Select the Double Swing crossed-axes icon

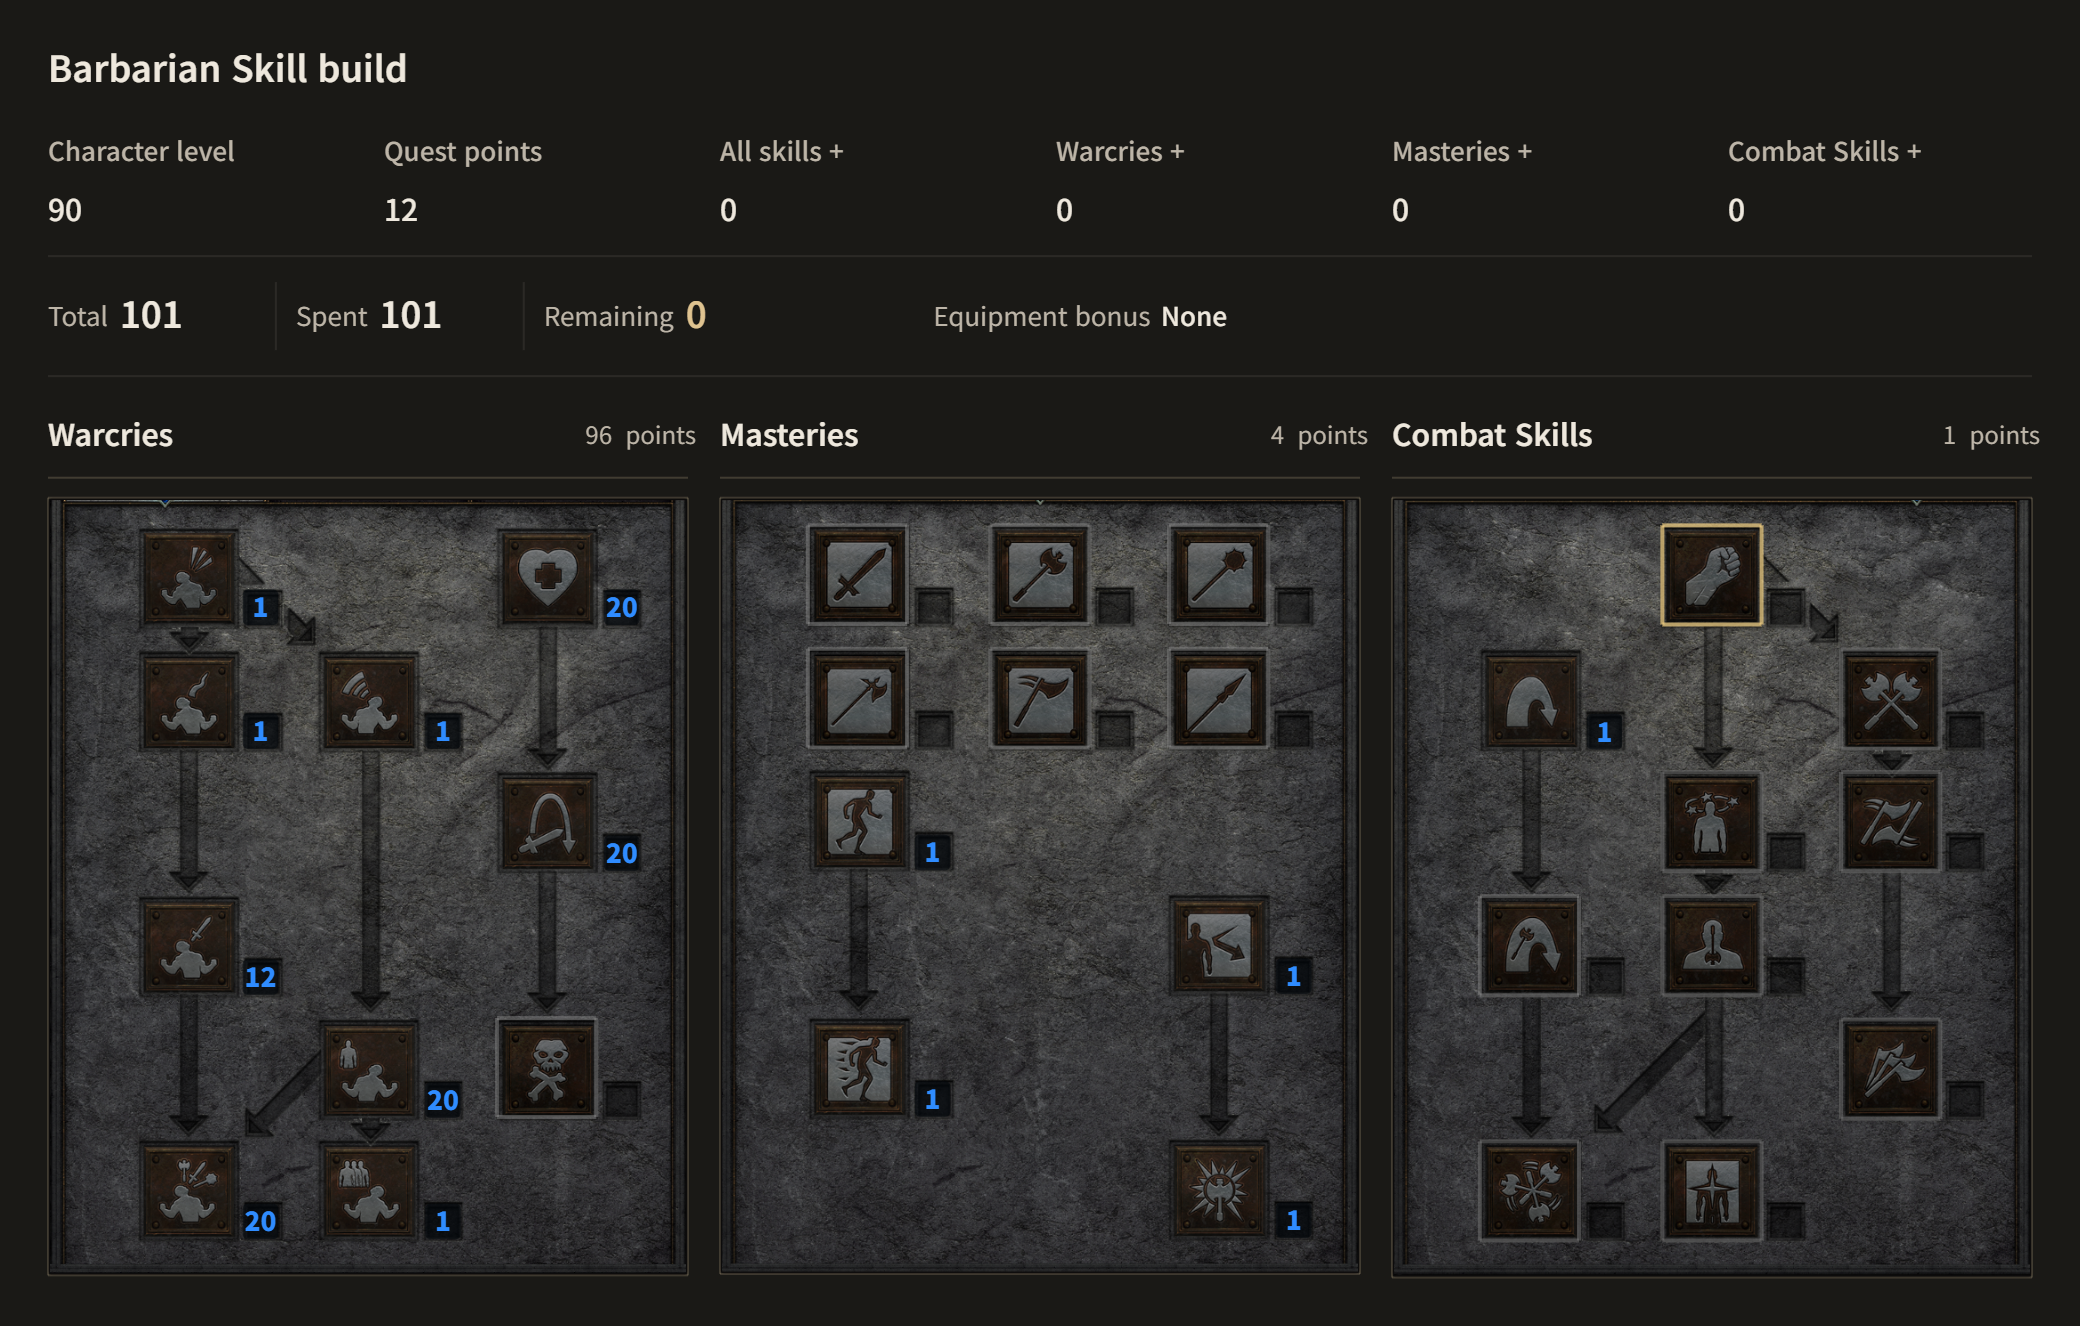[x=1891, y=700]
